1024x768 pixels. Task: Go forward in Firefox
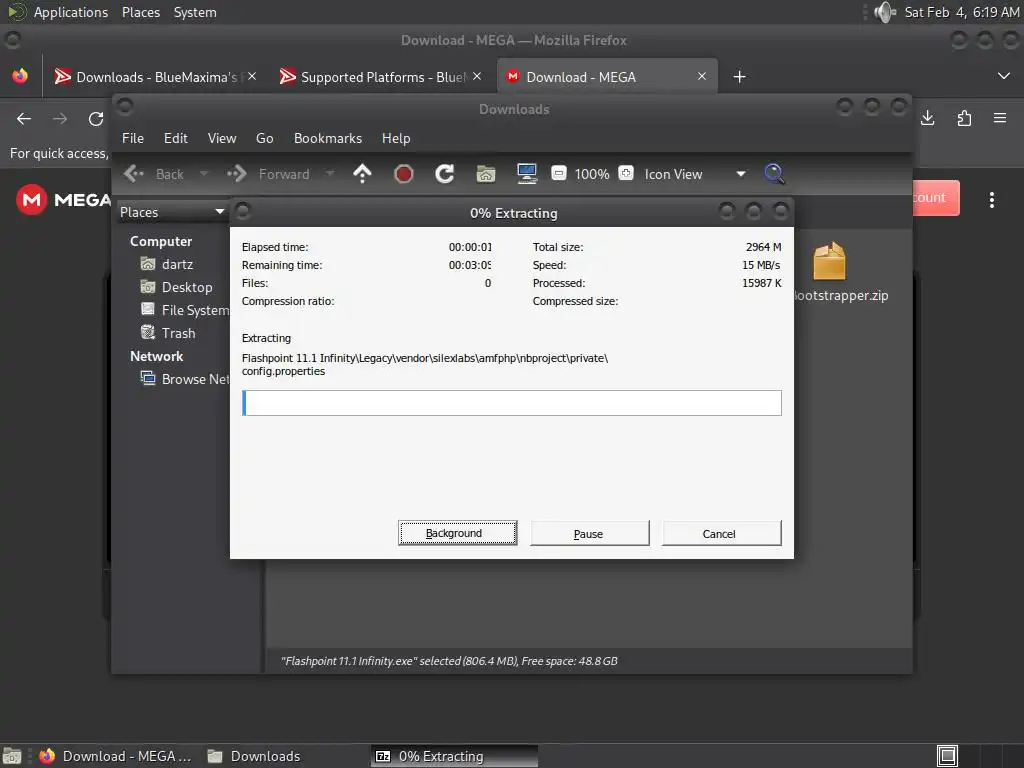pyautogui.click(x=60, y=118)
